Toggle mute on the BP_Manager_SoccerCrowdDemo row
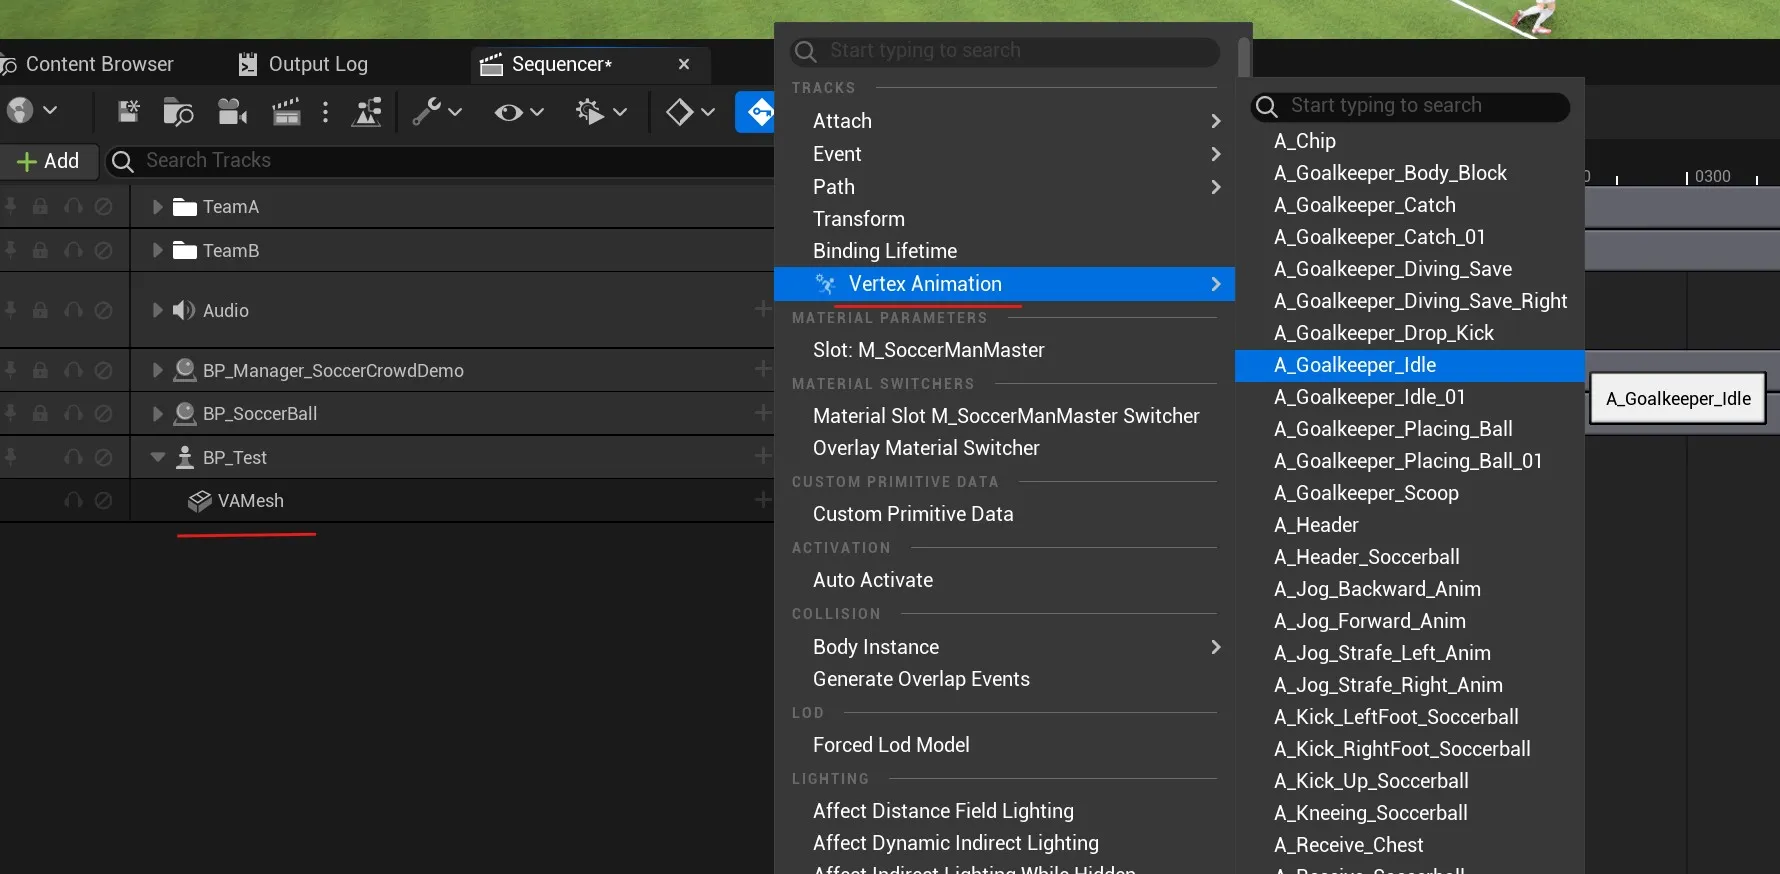This screenshot has width=1780, height=874. 103,370
